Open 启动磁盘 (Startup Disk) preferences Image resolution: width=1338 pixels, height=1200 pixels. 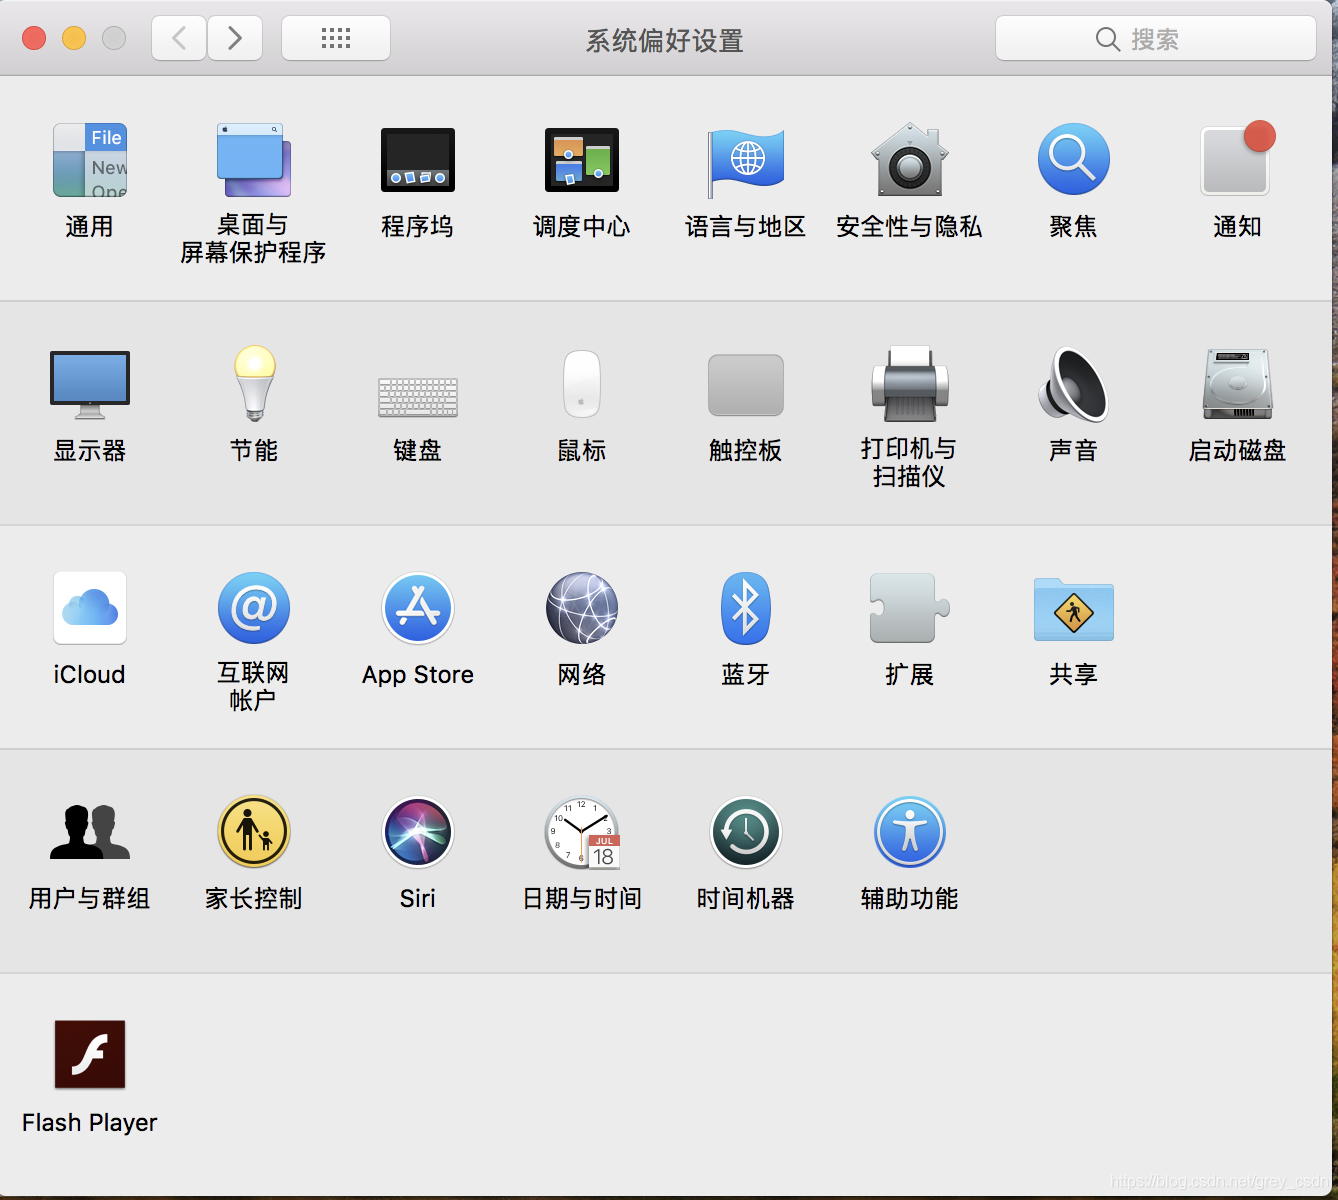[x=1238, y=384]
